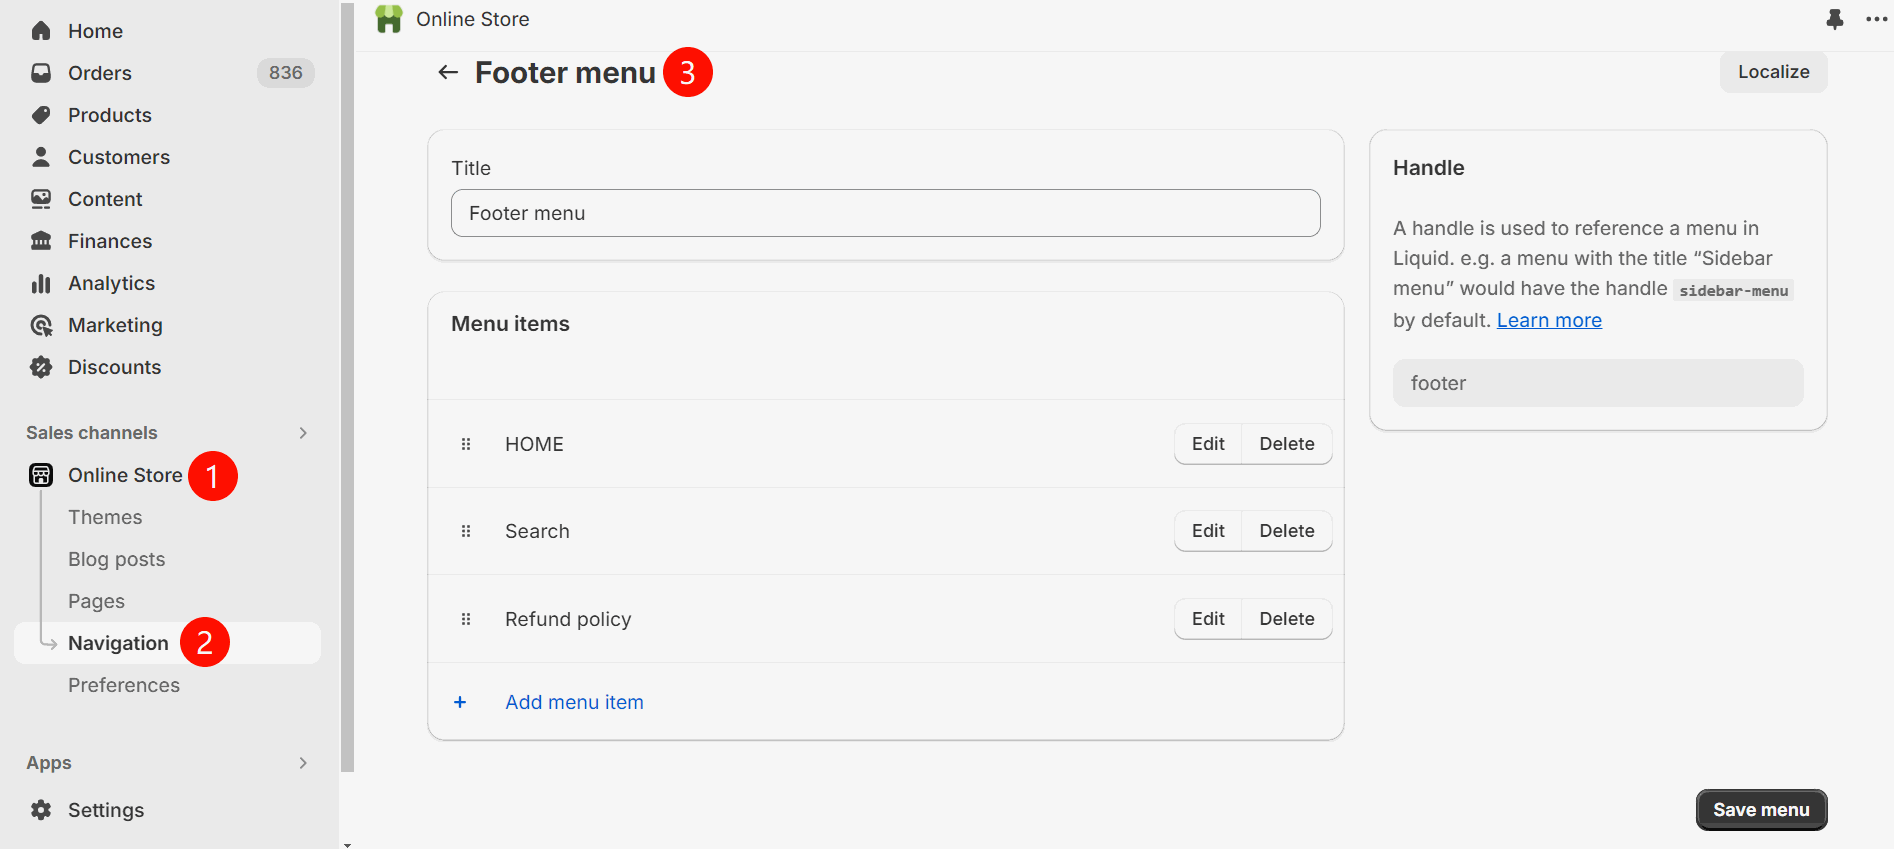Open Orders in the sidebar
Image resolution: width=1894 pixels, height=849 pixels.
click(100, 73)
